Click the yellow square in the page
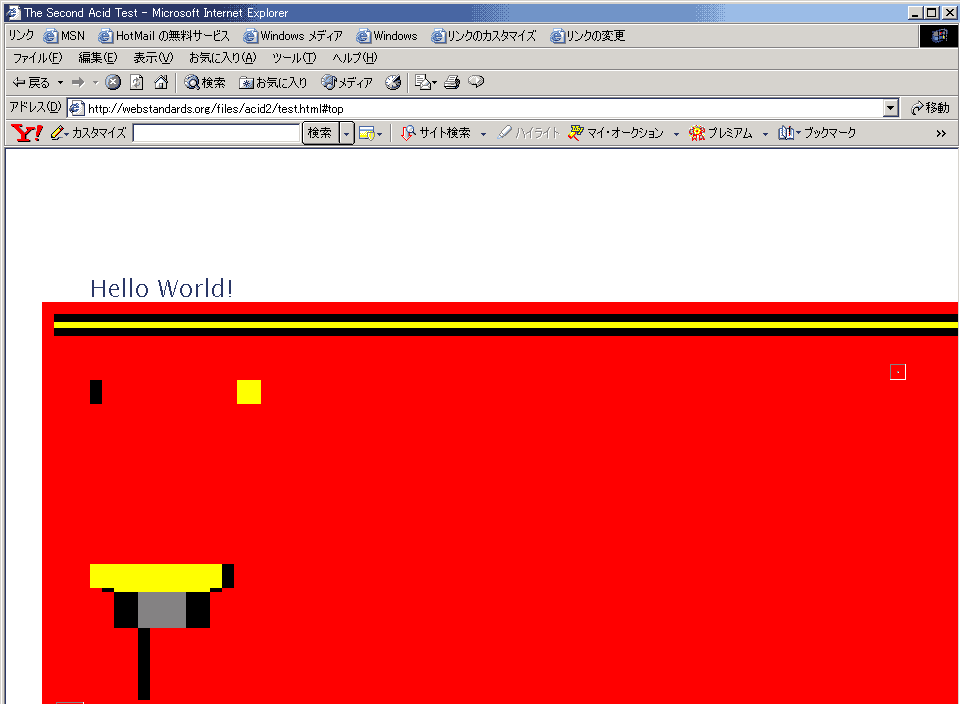Viewport: 960px width, 704px height. coord(249,392)
